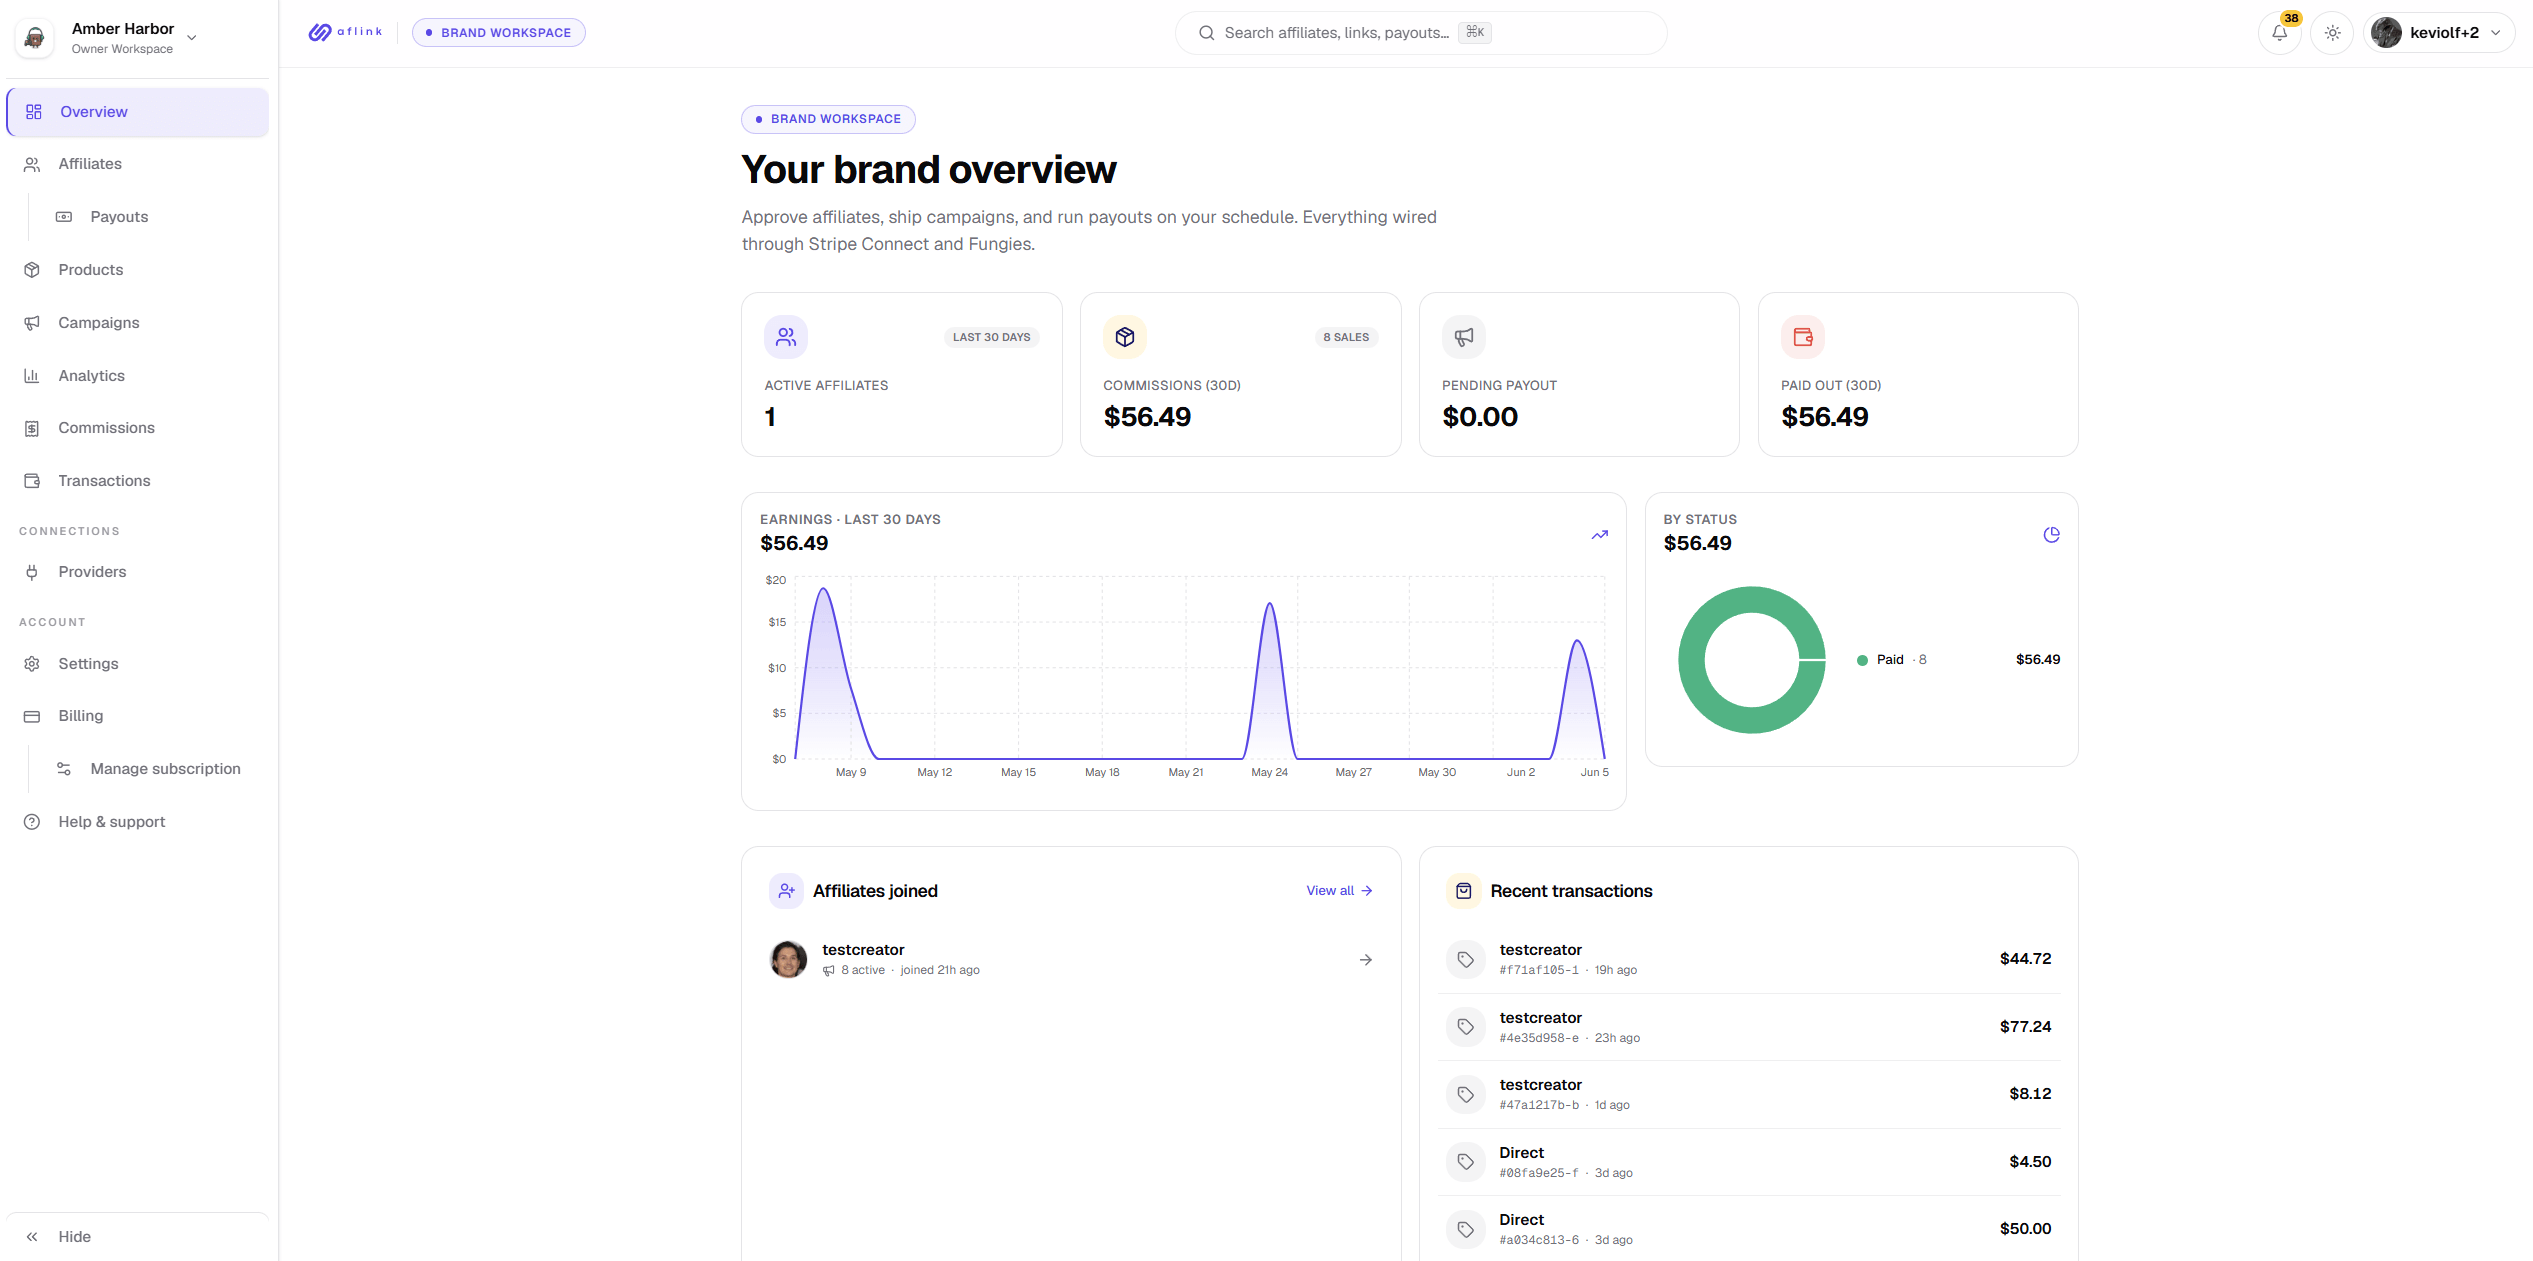Click the Active Affiliates people icon
Image resolution: width=2533 pixels, height=1261 pixels.
[x=786, y=337]
